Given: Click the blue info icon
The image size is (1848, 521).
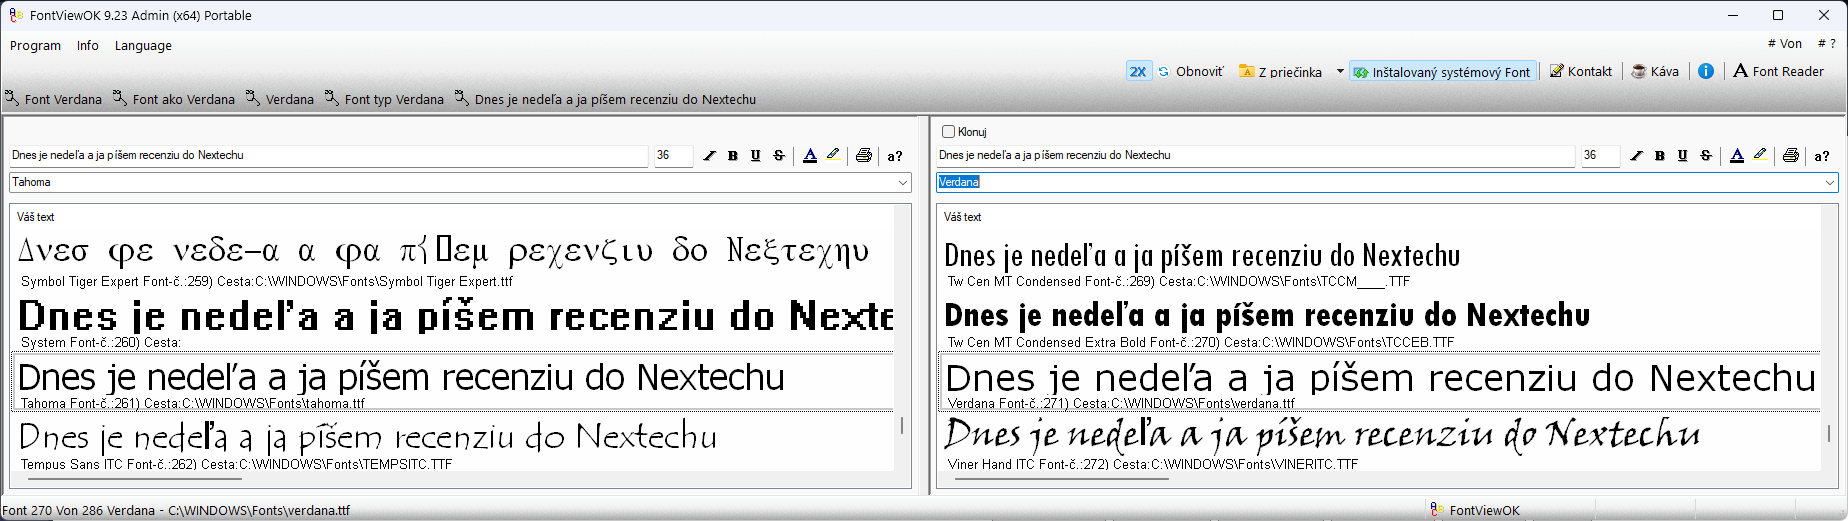Looking at the screenshot, I should pos(1706,71).
